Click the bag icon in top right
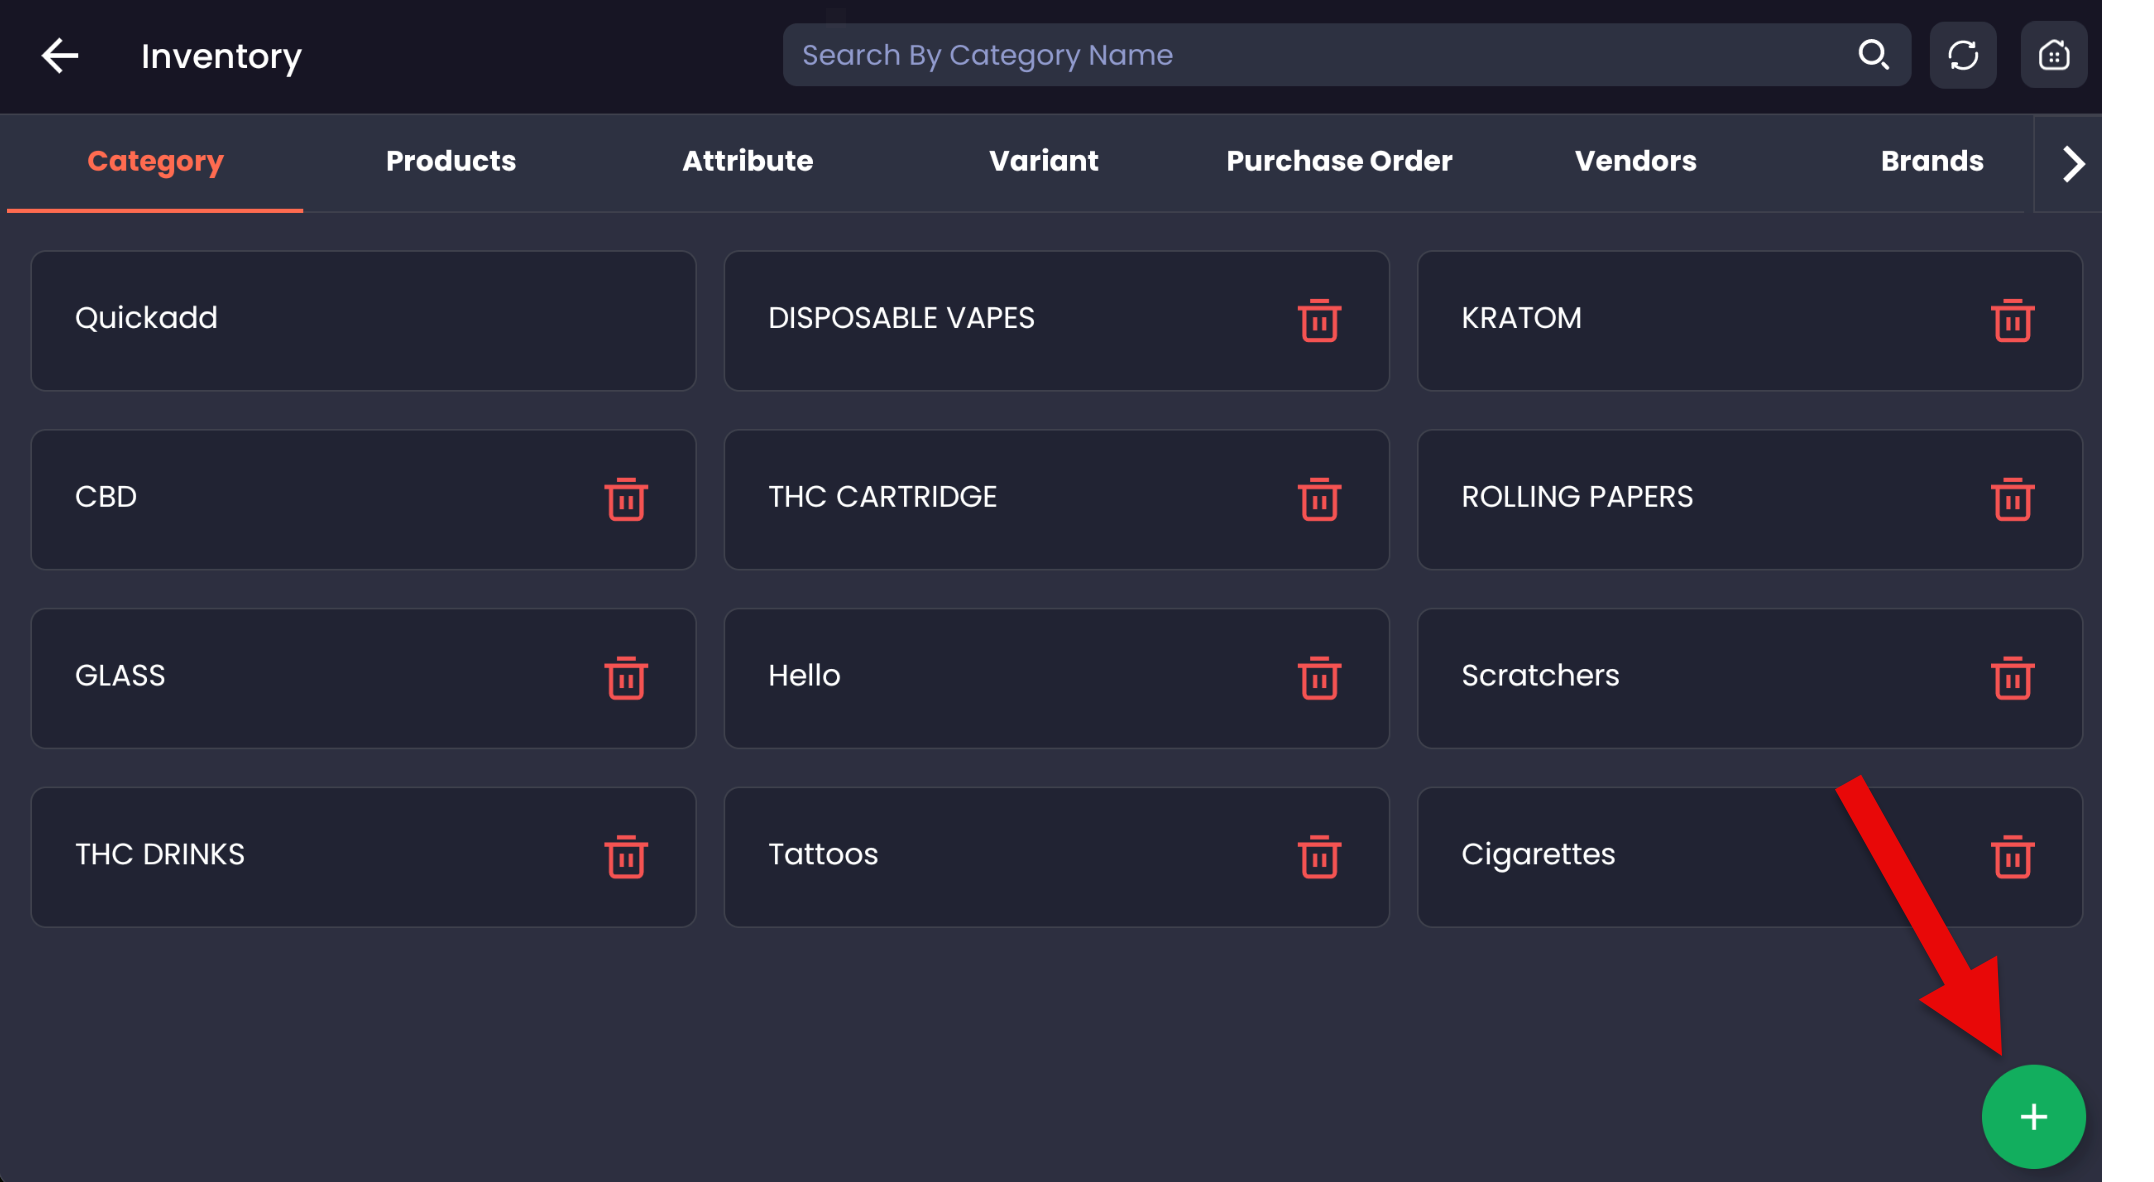Image resolution: width=2154 pixels, height=1182 pixels. pyautogui.click(x=2053, y=55)
